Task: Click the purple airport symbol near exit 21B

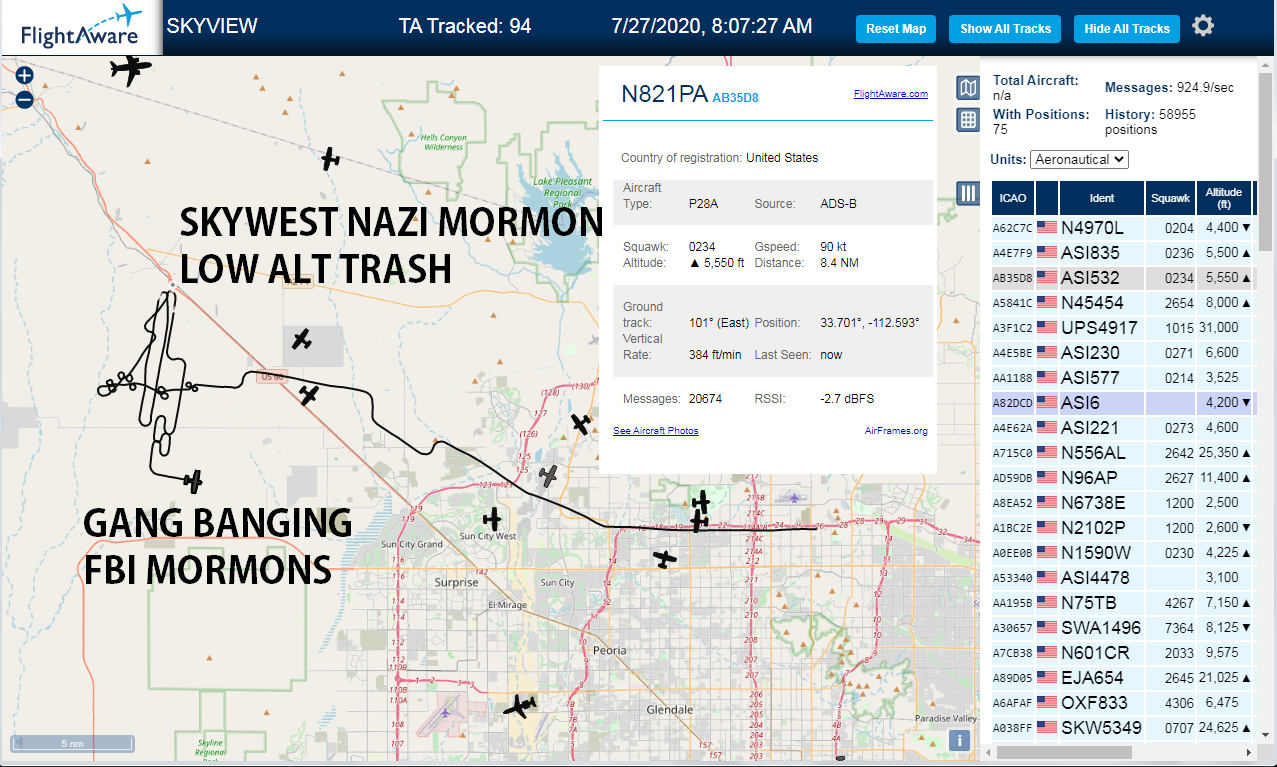Action: pos(794,497)
